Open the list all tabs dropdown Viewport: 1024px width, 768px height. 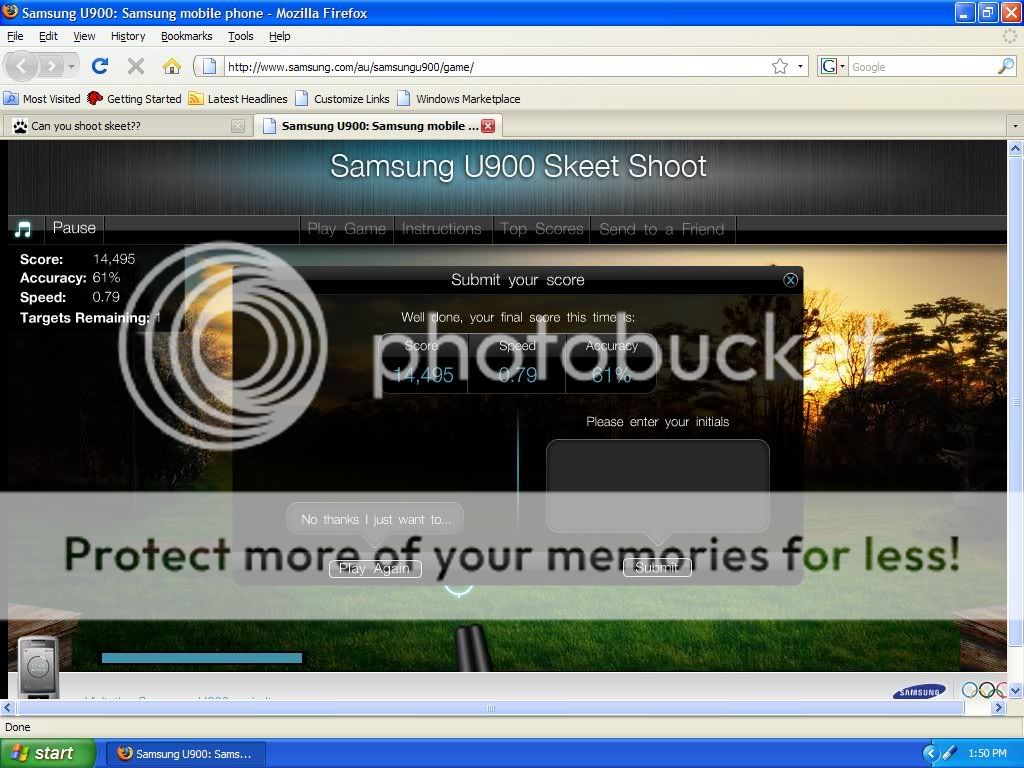click(x=1014, y=126)
